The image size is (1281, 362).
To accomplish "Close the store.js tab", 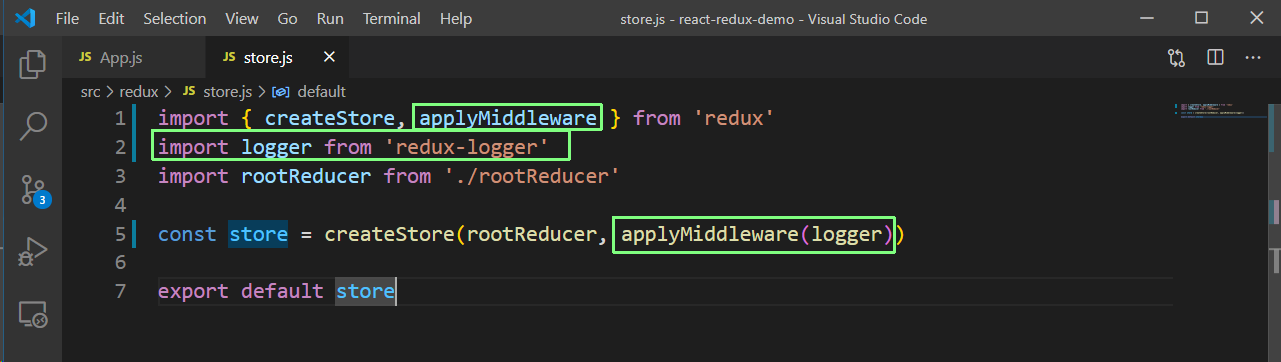I will (329, 57).
